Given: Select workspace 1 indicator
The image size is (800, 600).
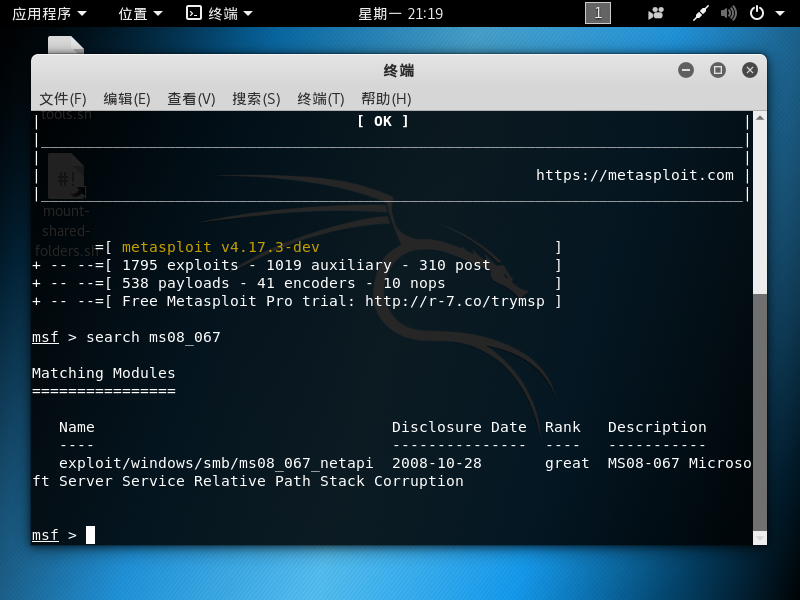Looking at the screenshot, I should point(597,13).
